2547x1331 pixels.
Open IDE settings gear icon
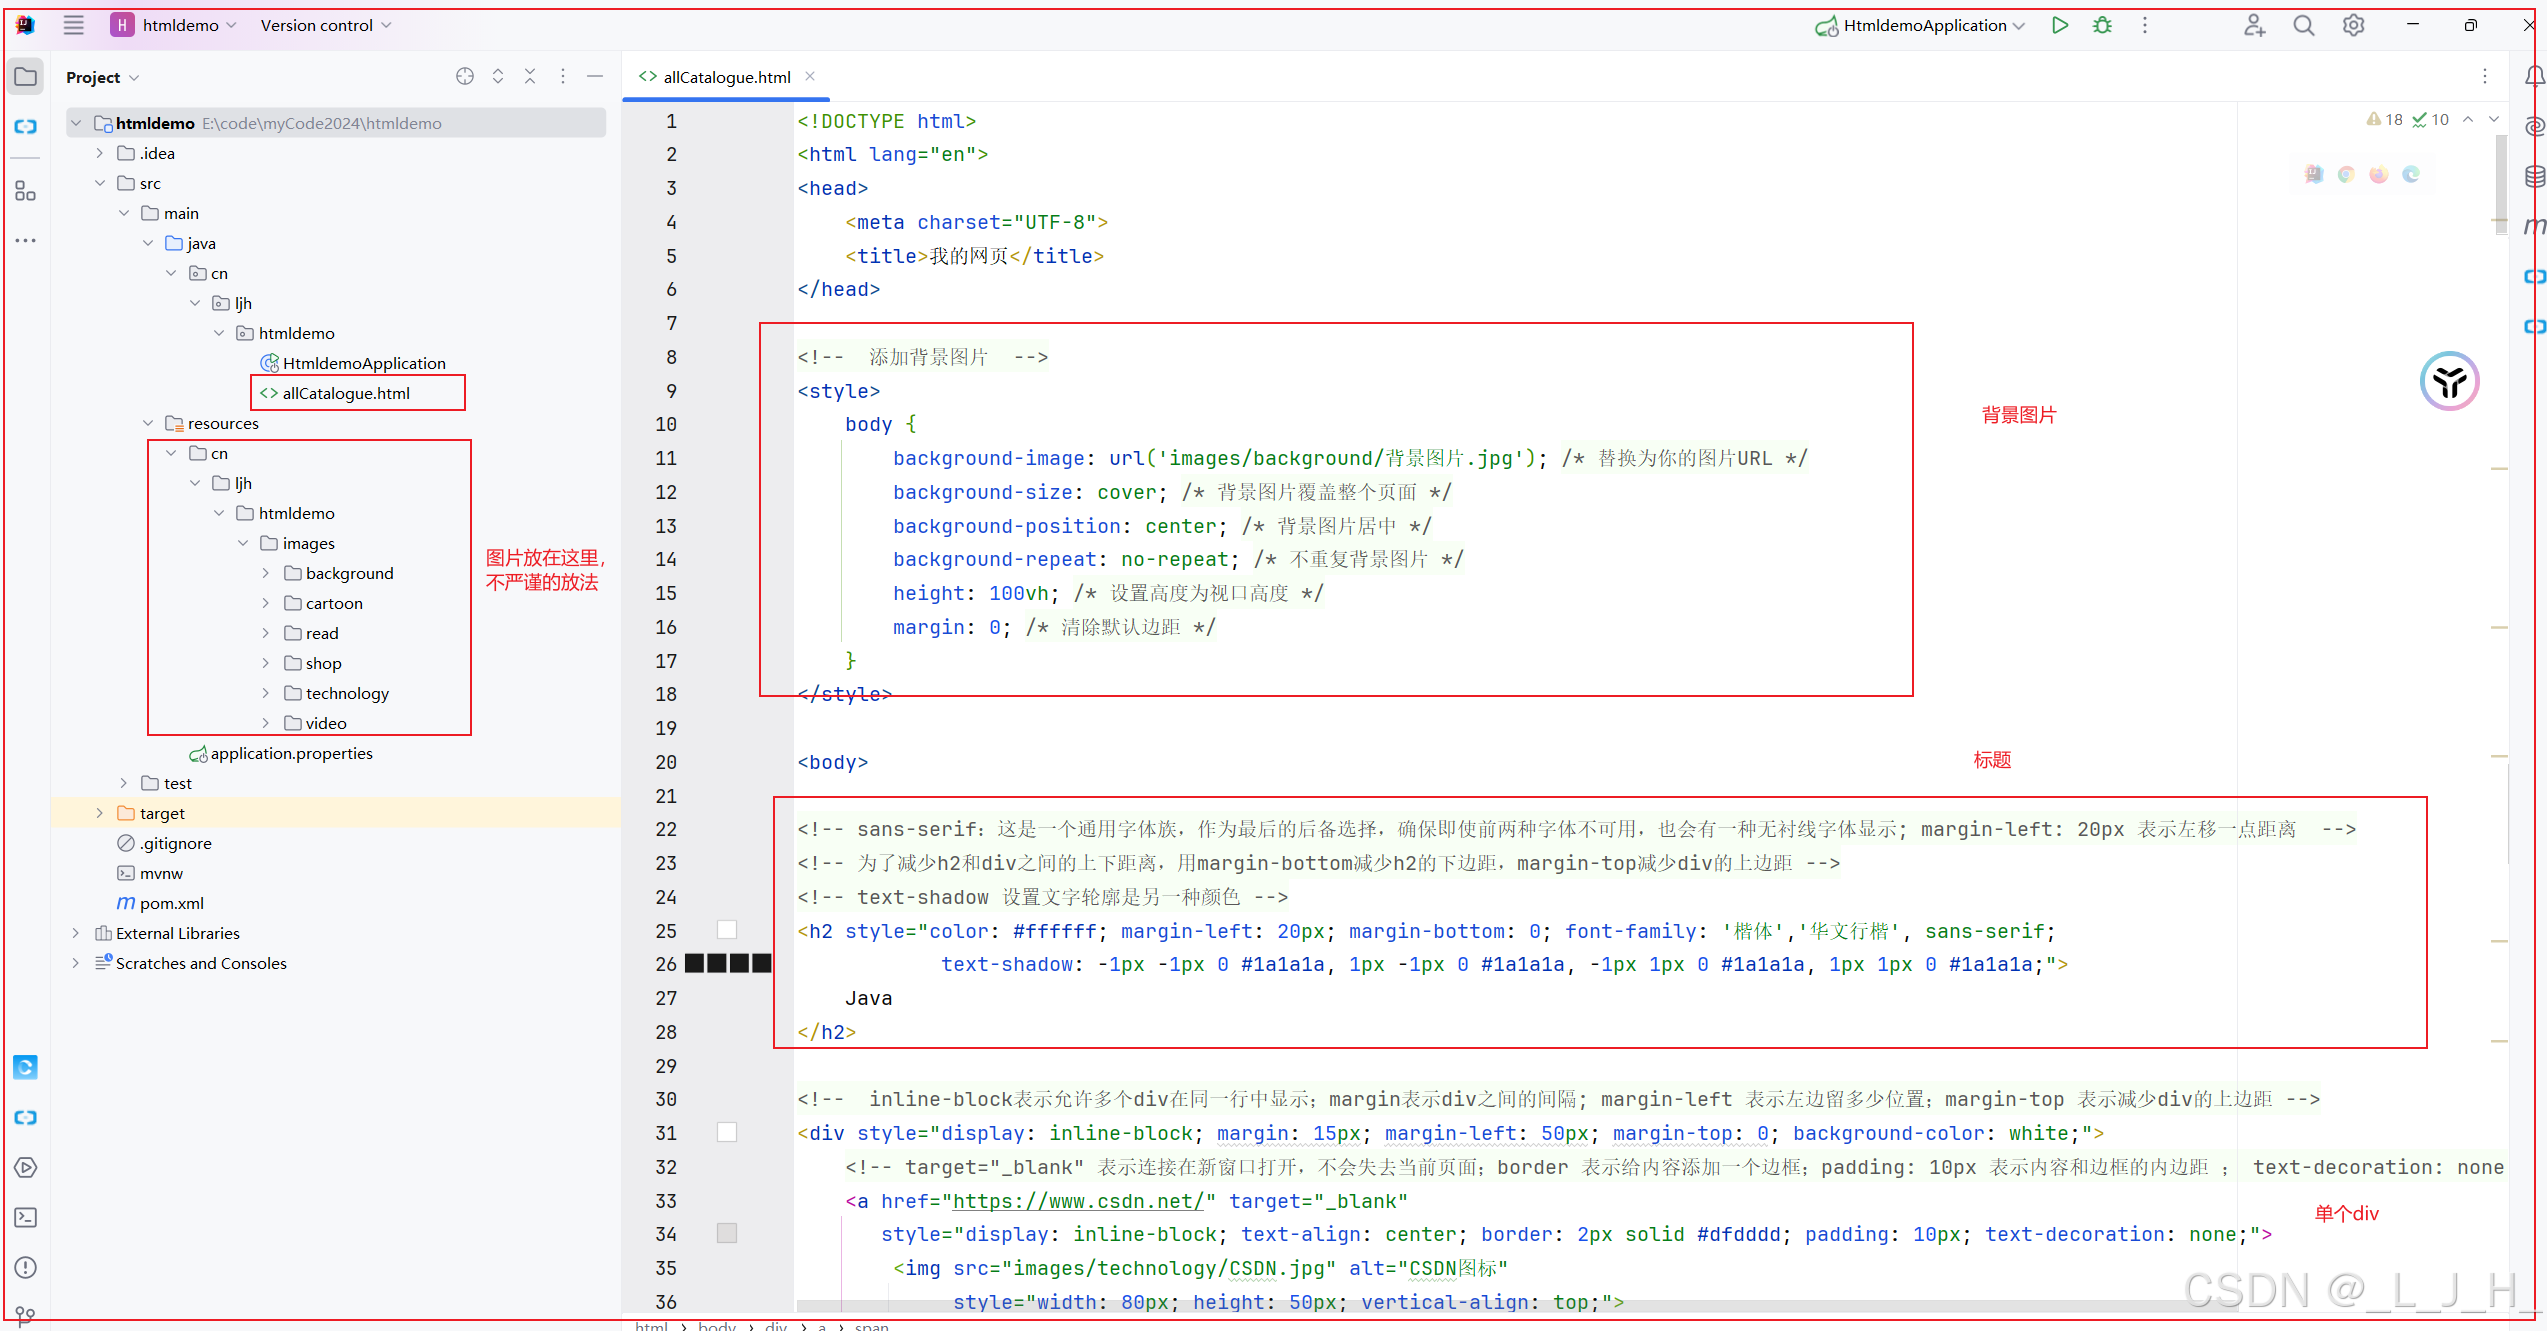pos(2353,26)
